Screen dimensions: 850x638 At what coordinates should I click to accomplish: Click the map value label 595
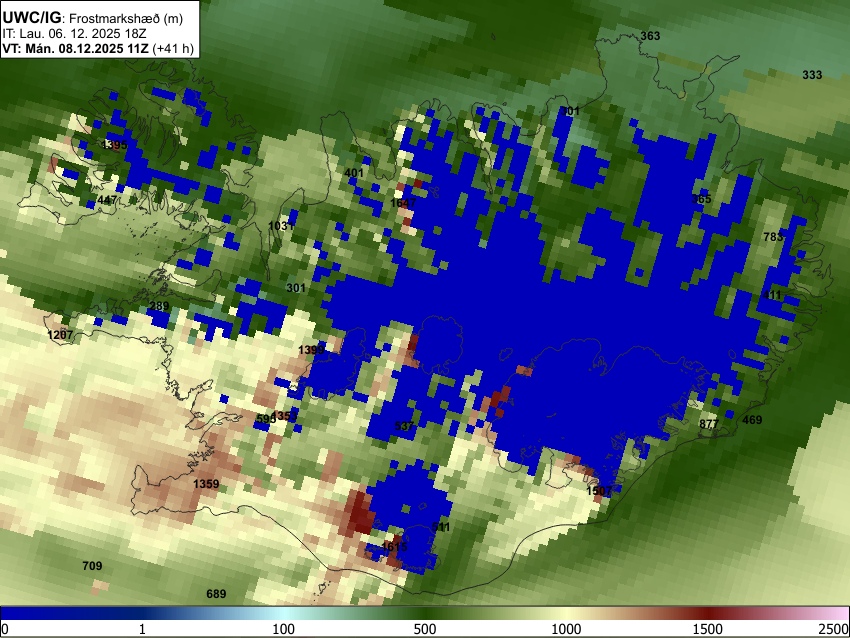tap(266, 419)
